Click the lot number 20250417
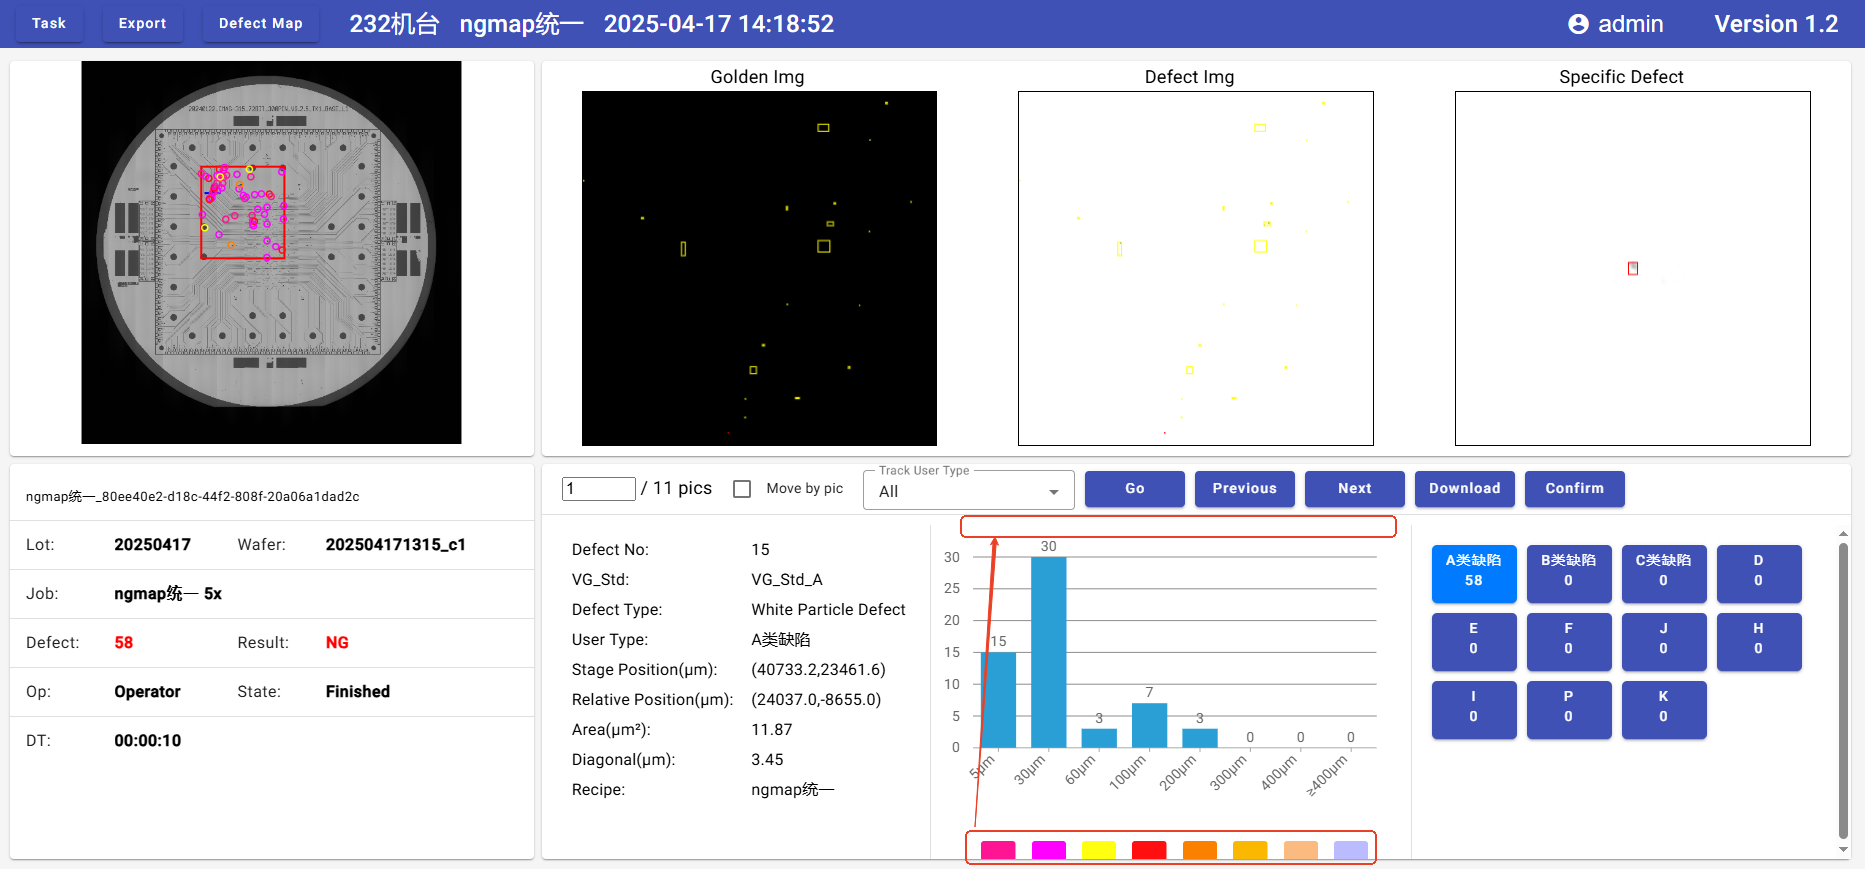This screenshot has height=869, width=1865. click(x=152, y=544)
